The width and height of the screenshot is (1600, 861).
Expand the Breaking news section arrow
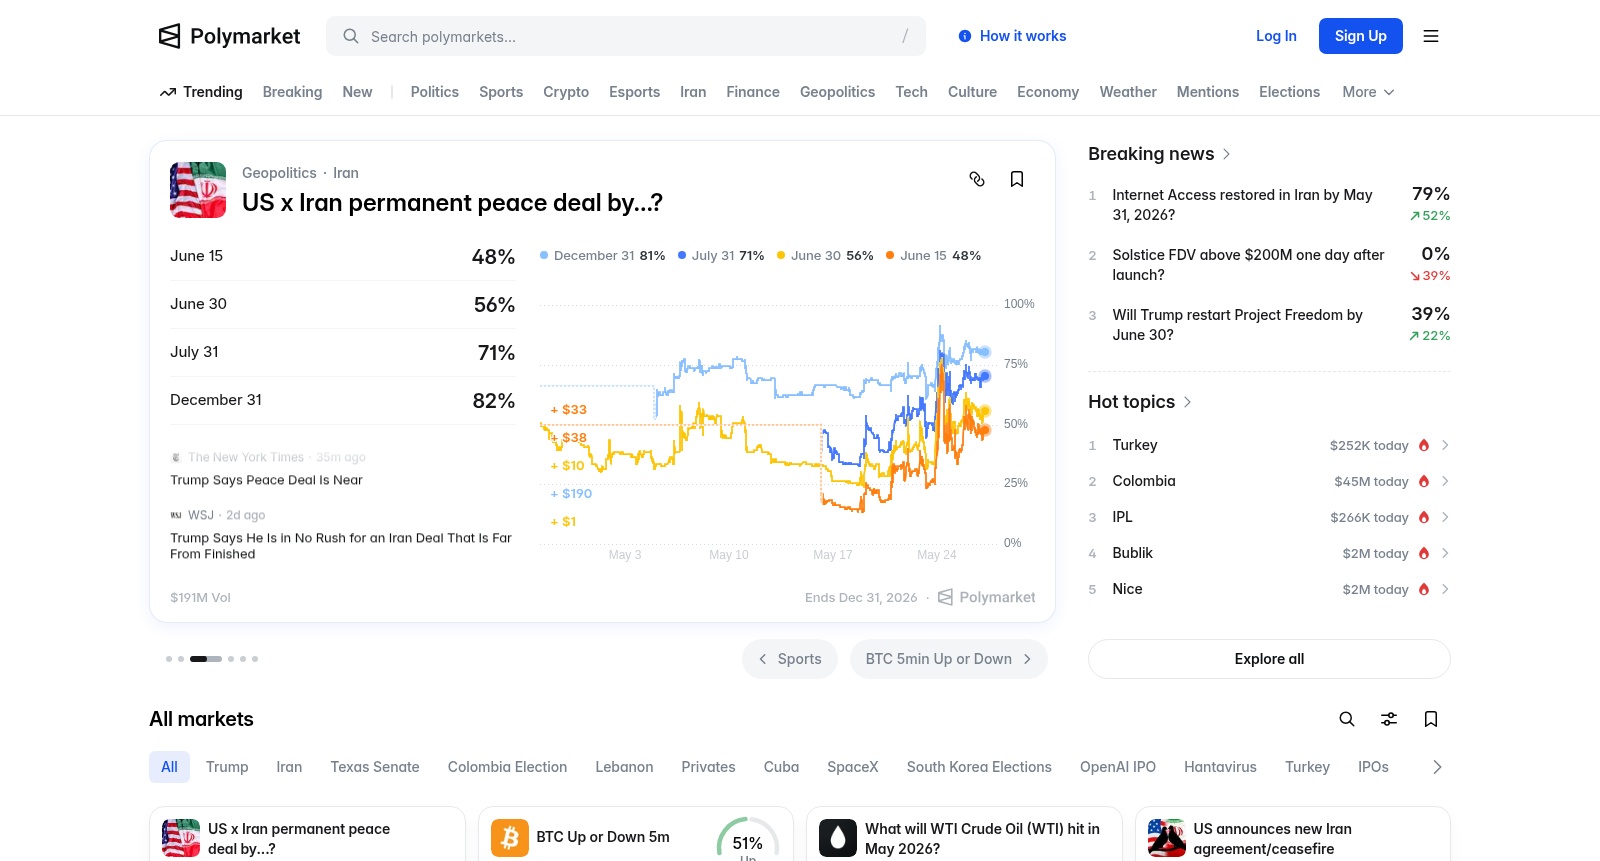pyautogui.click(x=1227, y=154)
